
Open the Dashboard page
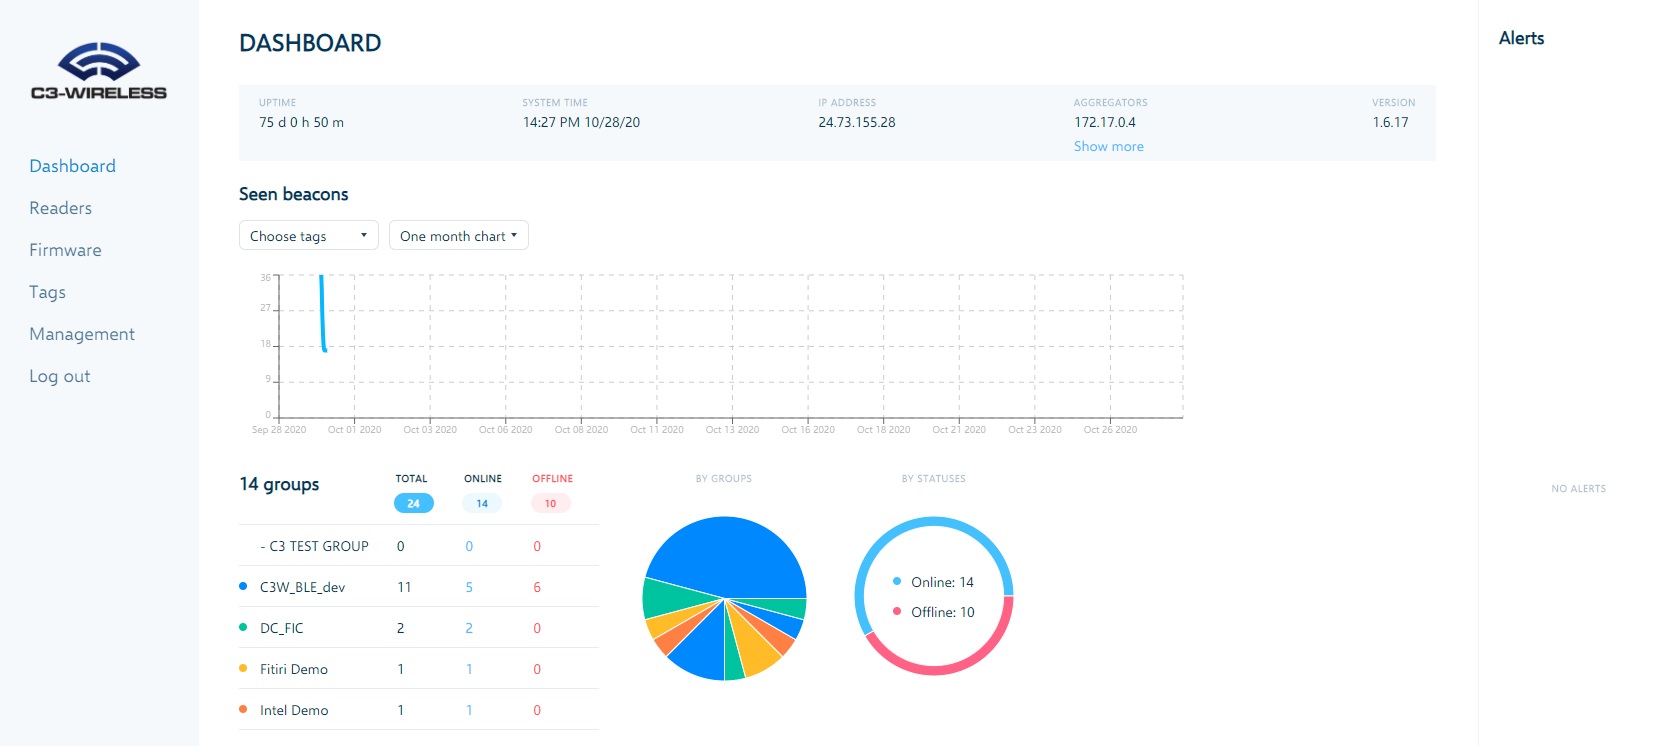[x=72, y=166]
